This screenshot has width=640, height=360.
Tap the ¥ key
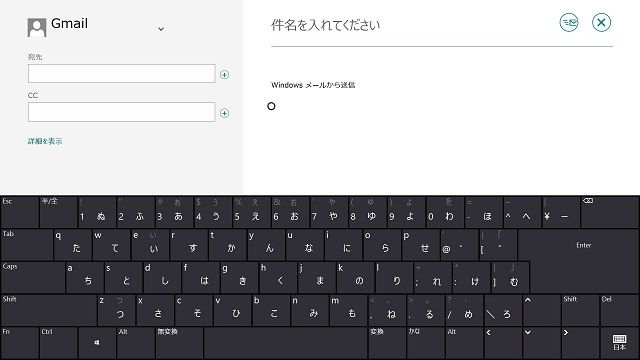(x=561, y=212)
